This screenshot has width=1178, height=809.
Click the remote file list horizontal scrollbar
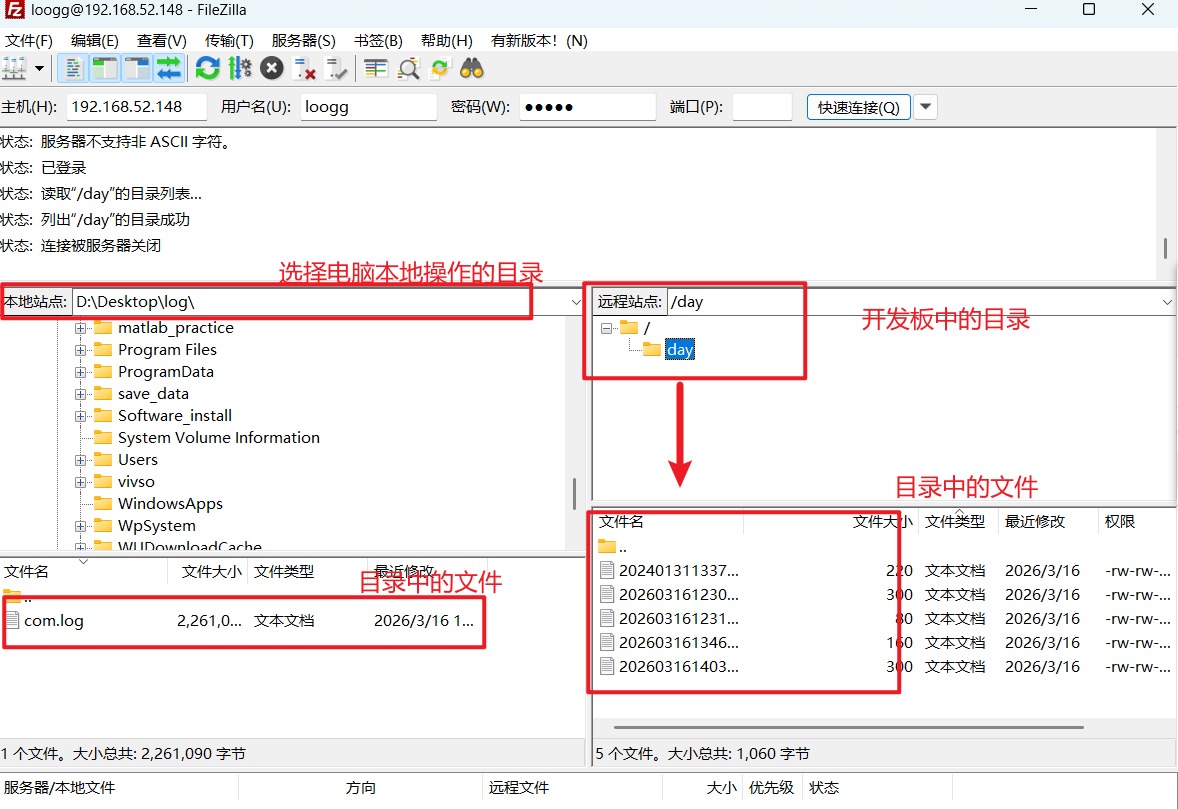click(848, 727)
